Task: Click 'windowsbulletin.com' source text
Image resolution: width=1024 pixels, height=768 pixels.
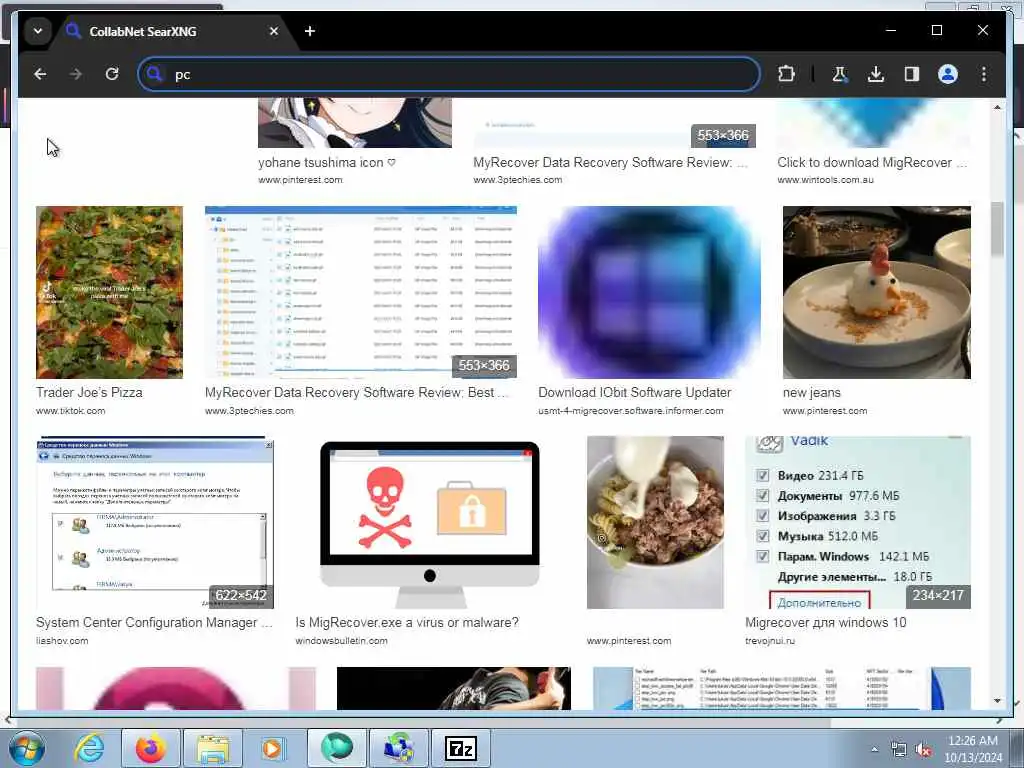Action: pos(341,641)
